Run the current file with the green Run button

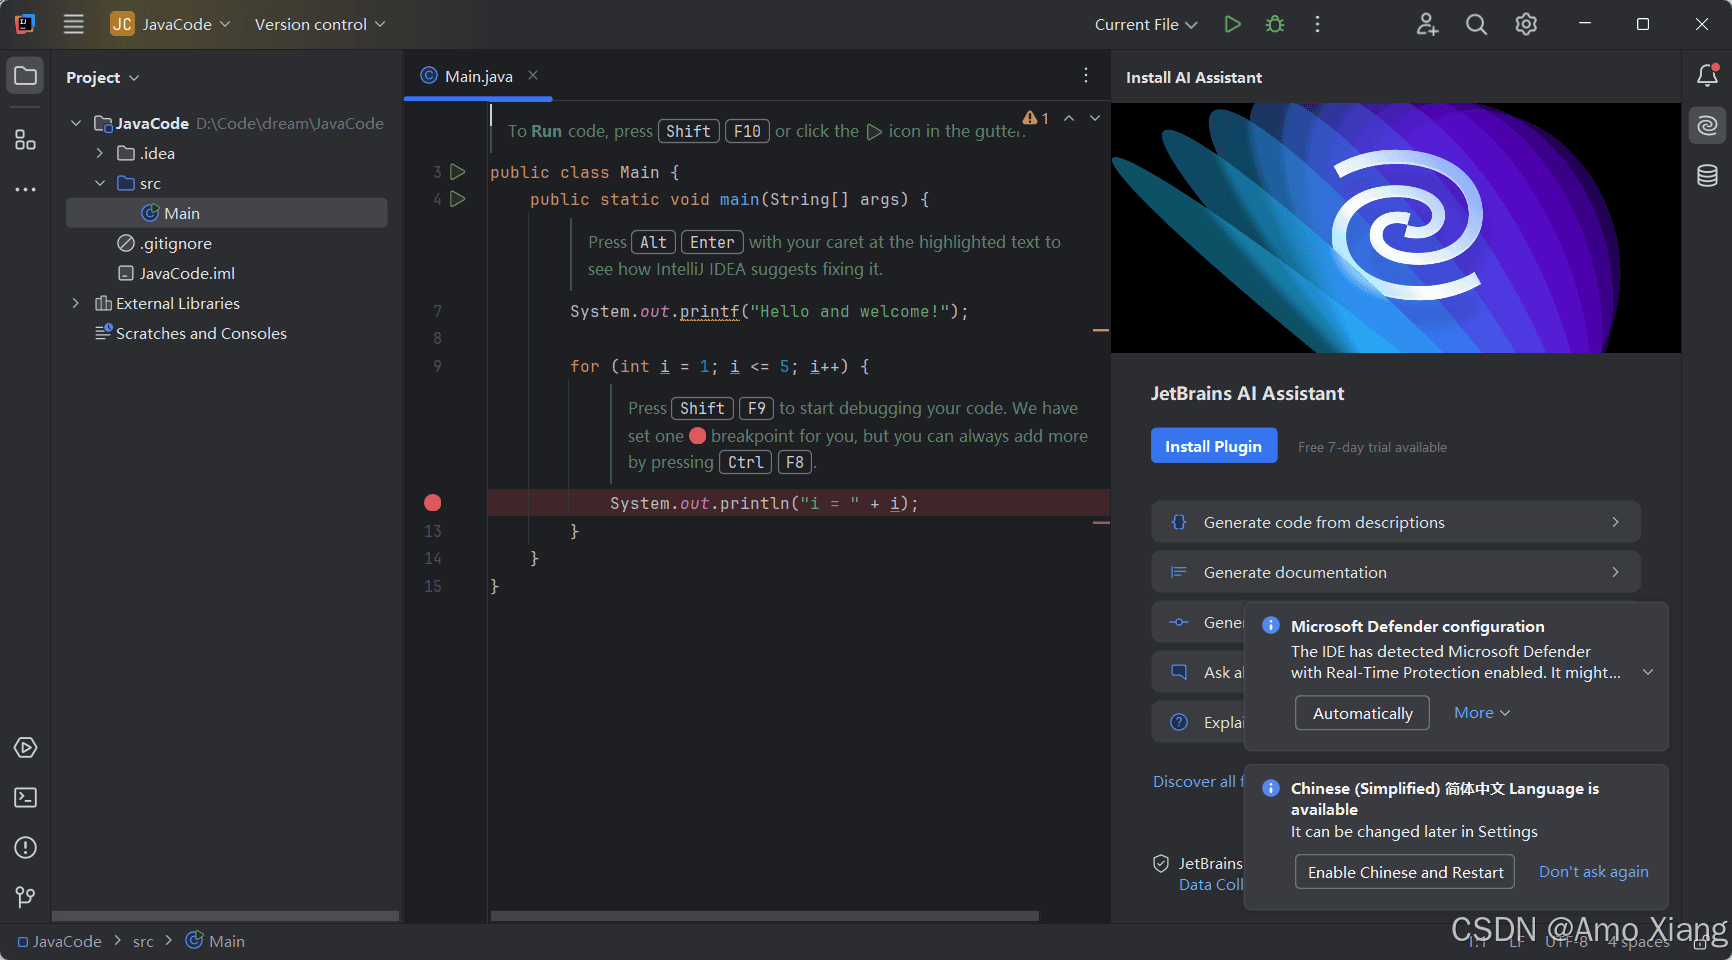coord(1232,24)
